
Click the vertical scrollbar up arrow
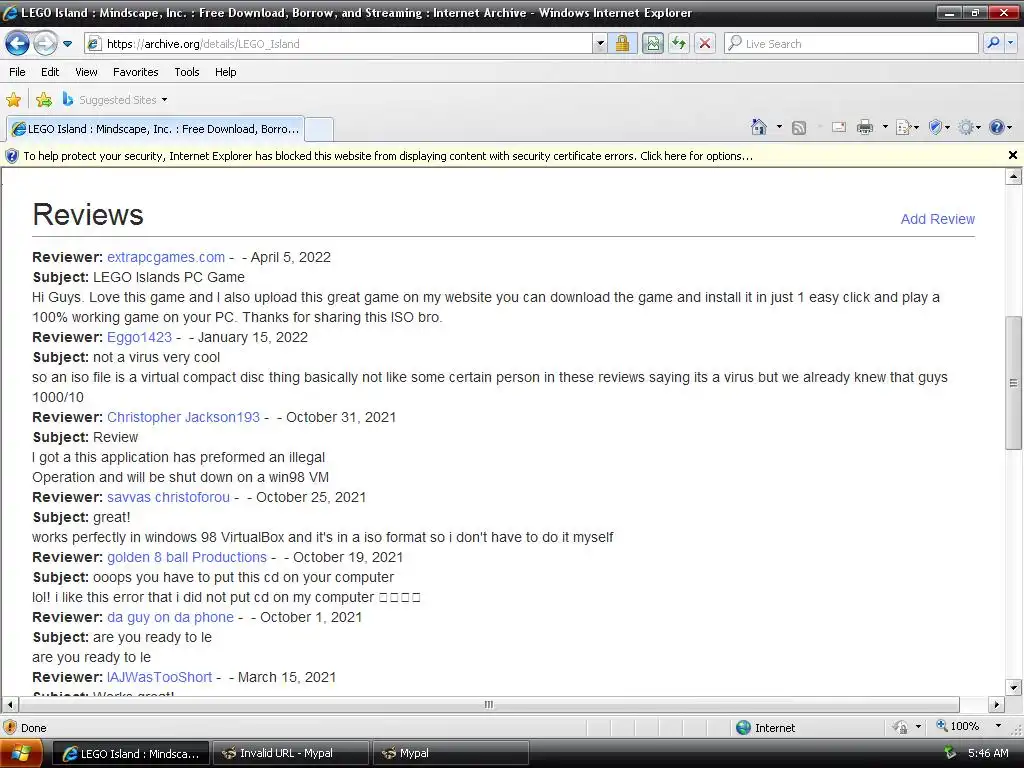[1013, 176]
